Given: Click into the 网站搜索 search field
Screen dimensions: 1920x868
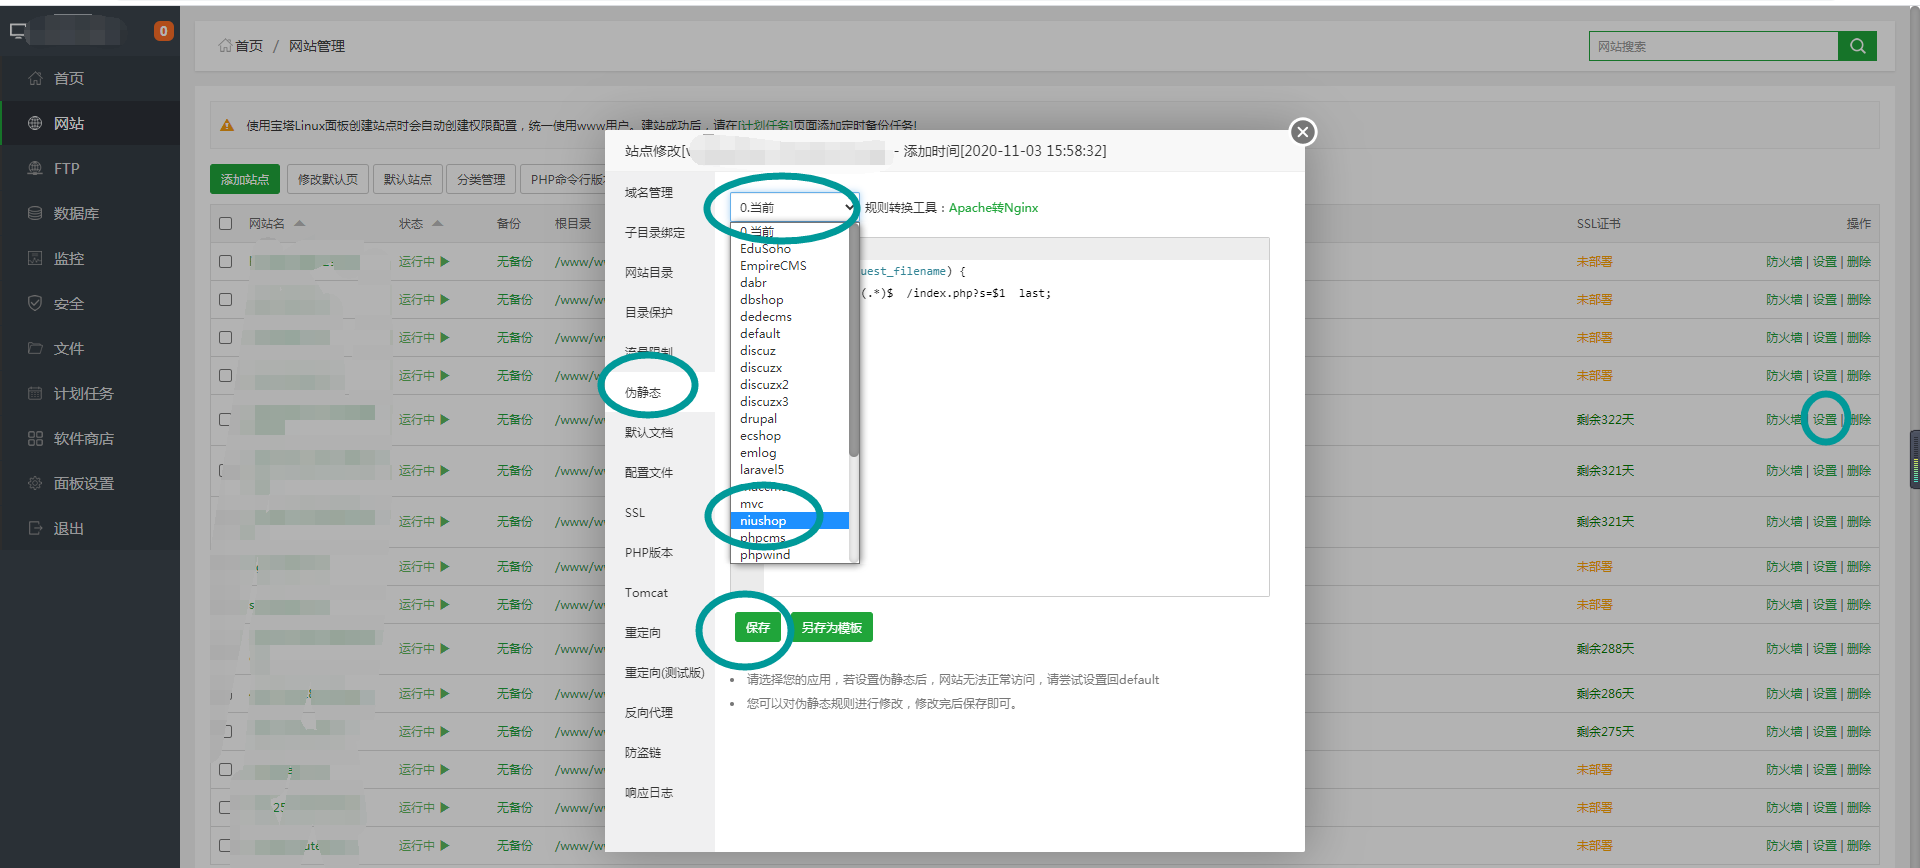Looking at the screenshot, I should [x=1712, y=46].
